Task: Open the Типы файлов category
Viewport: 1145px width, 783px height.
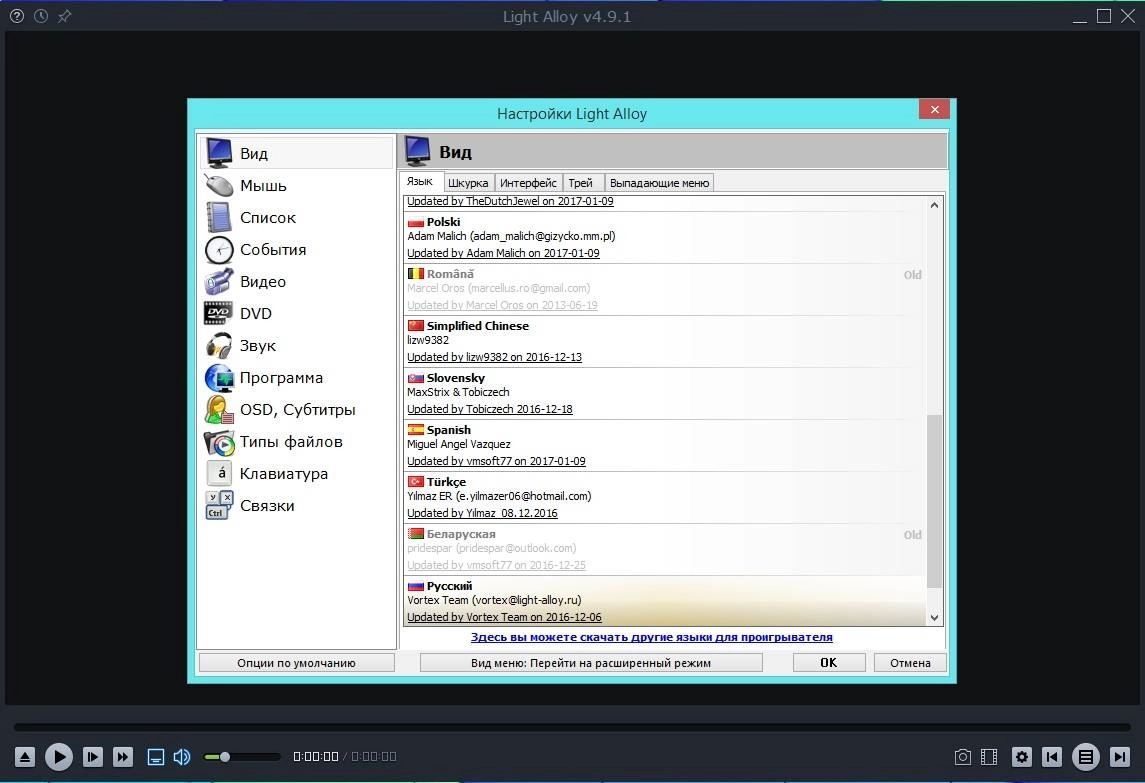Action: 296,442
